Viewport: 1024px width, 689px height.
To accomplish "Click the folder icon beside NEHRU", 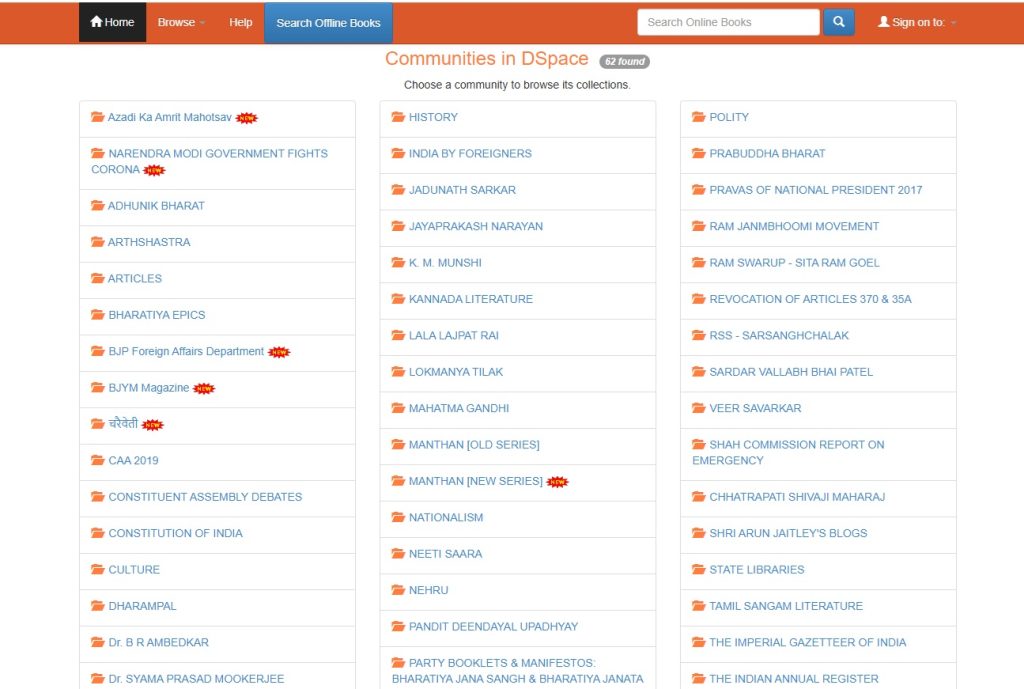I will (x=398, y=590).
